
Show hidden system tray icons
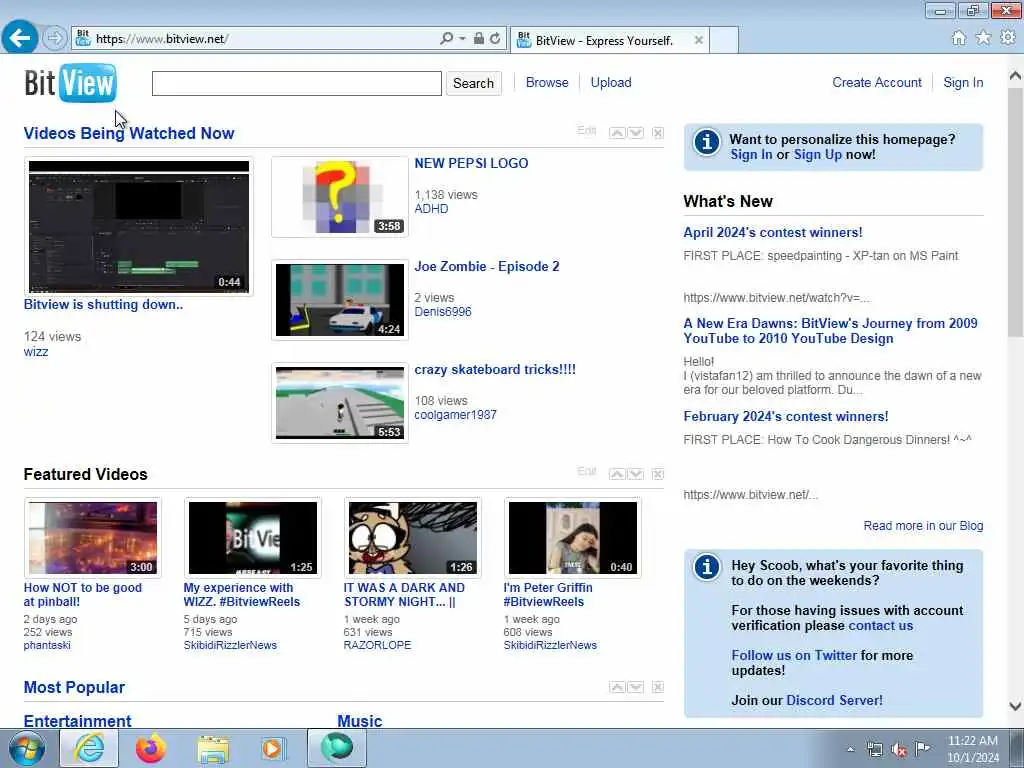(850, 749)
